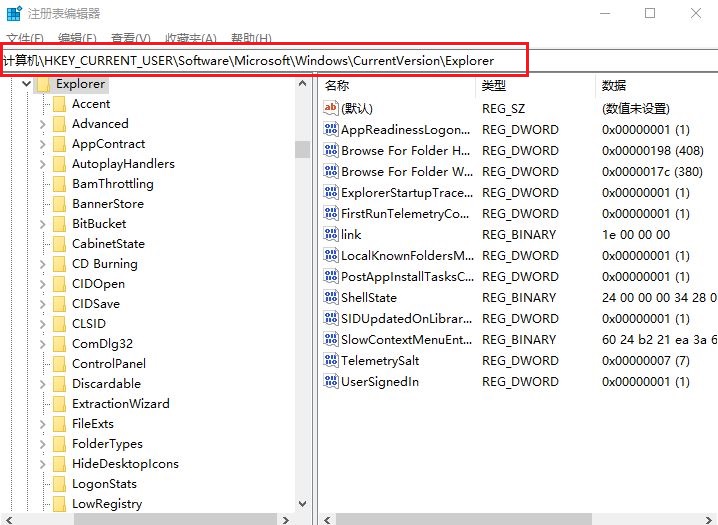Click the icon beside LocalKnownFoldersM...
This screenshot has height=525, width=718.
pyautogui.click(x=331, y=255)
